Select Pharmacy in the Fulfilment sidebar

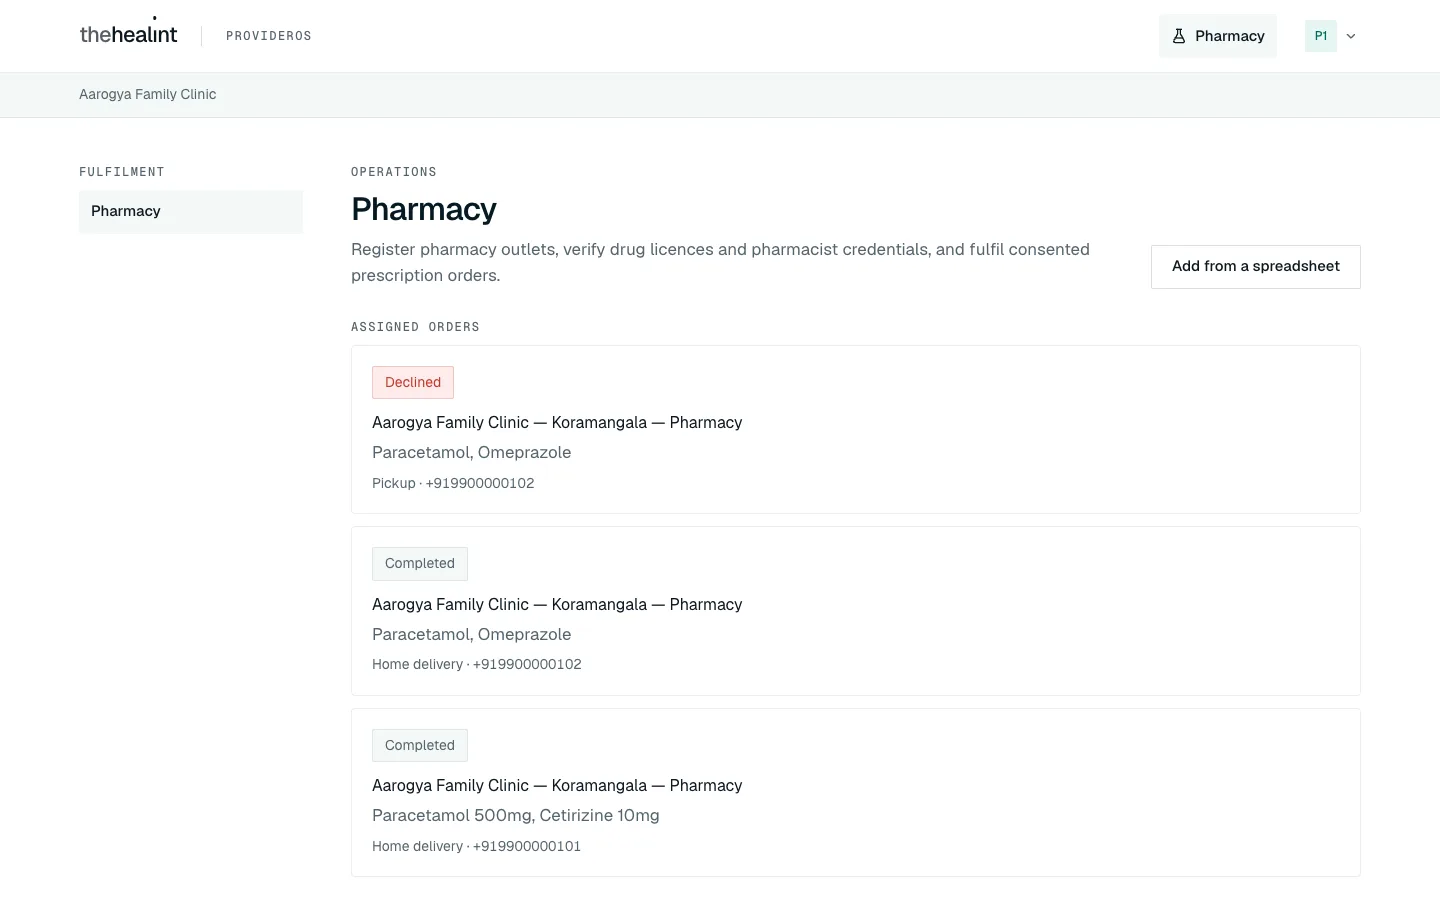(x=191, y=211)
